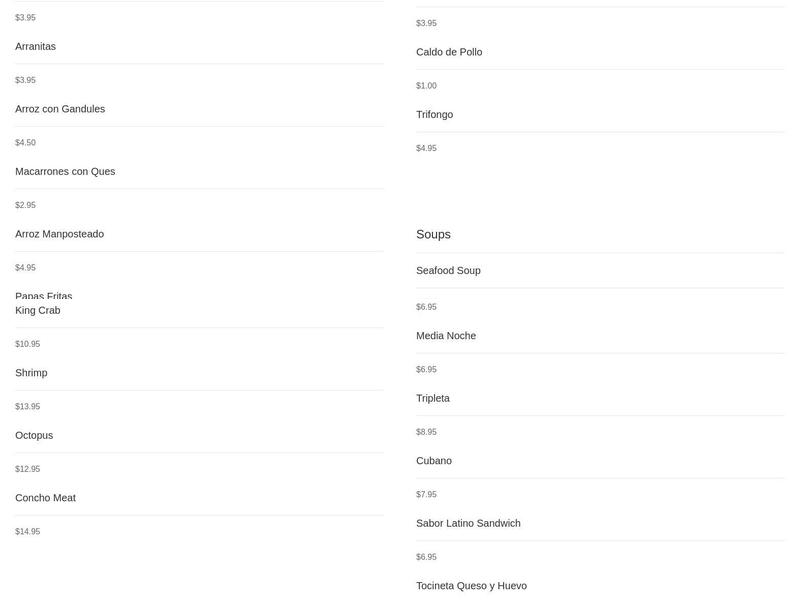Open the Macarrones con Ques item

[65, 172]
